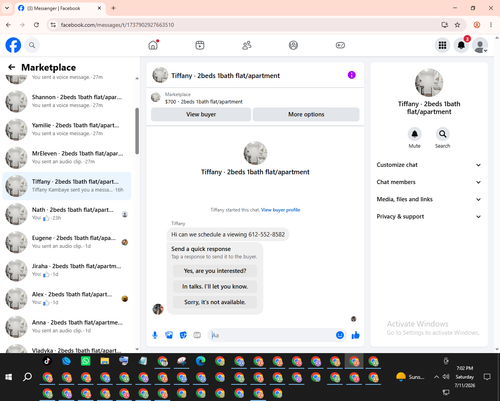Expand Customize chat section
Screen dimensions: 500x401
click(x=429, y=165)
